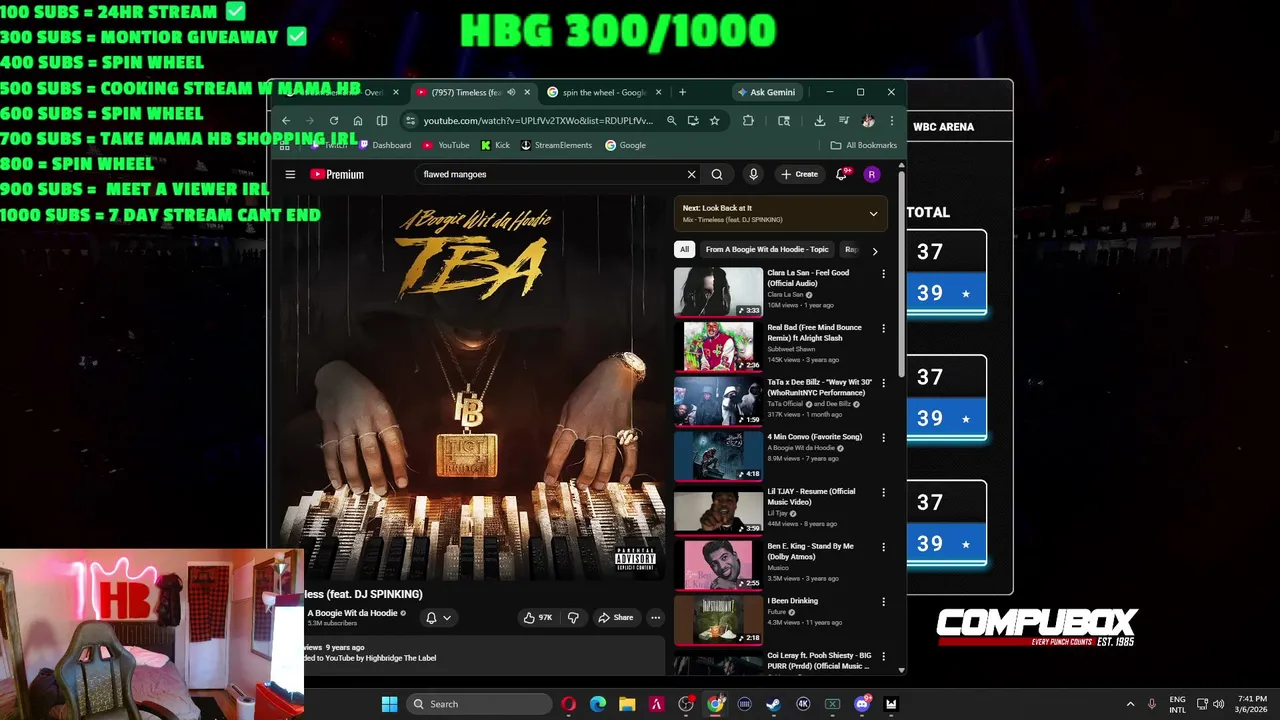Play Lil TJAY Resume thumbnail

point(718,510)
